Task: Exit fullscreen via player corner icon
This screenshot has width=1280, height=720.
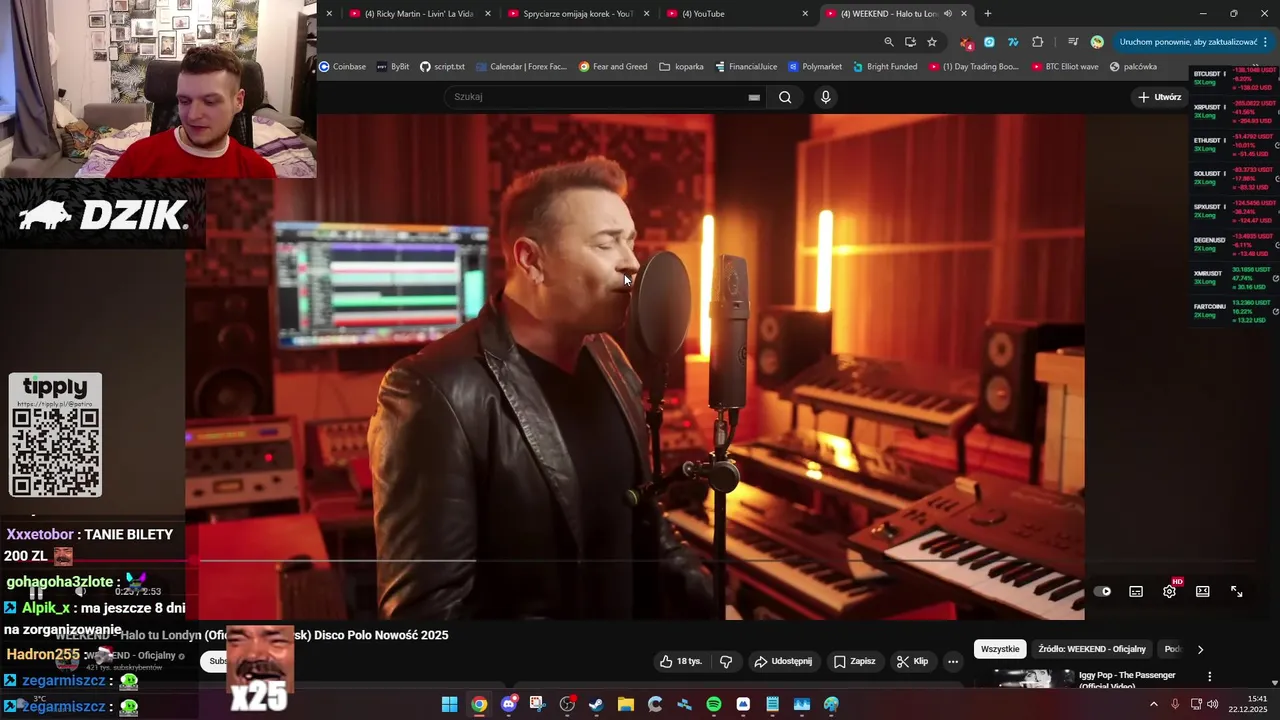Action: click(1236, 591)
